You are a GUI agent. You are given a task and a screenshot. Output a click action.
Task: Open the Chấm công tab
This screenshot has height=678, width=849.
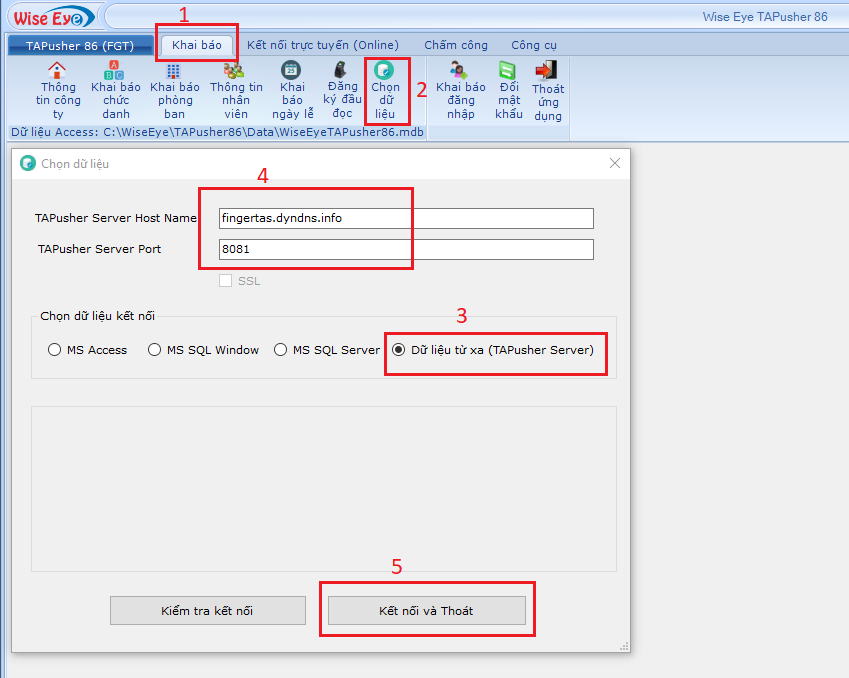pyautogui.click(x=456, y=45)
